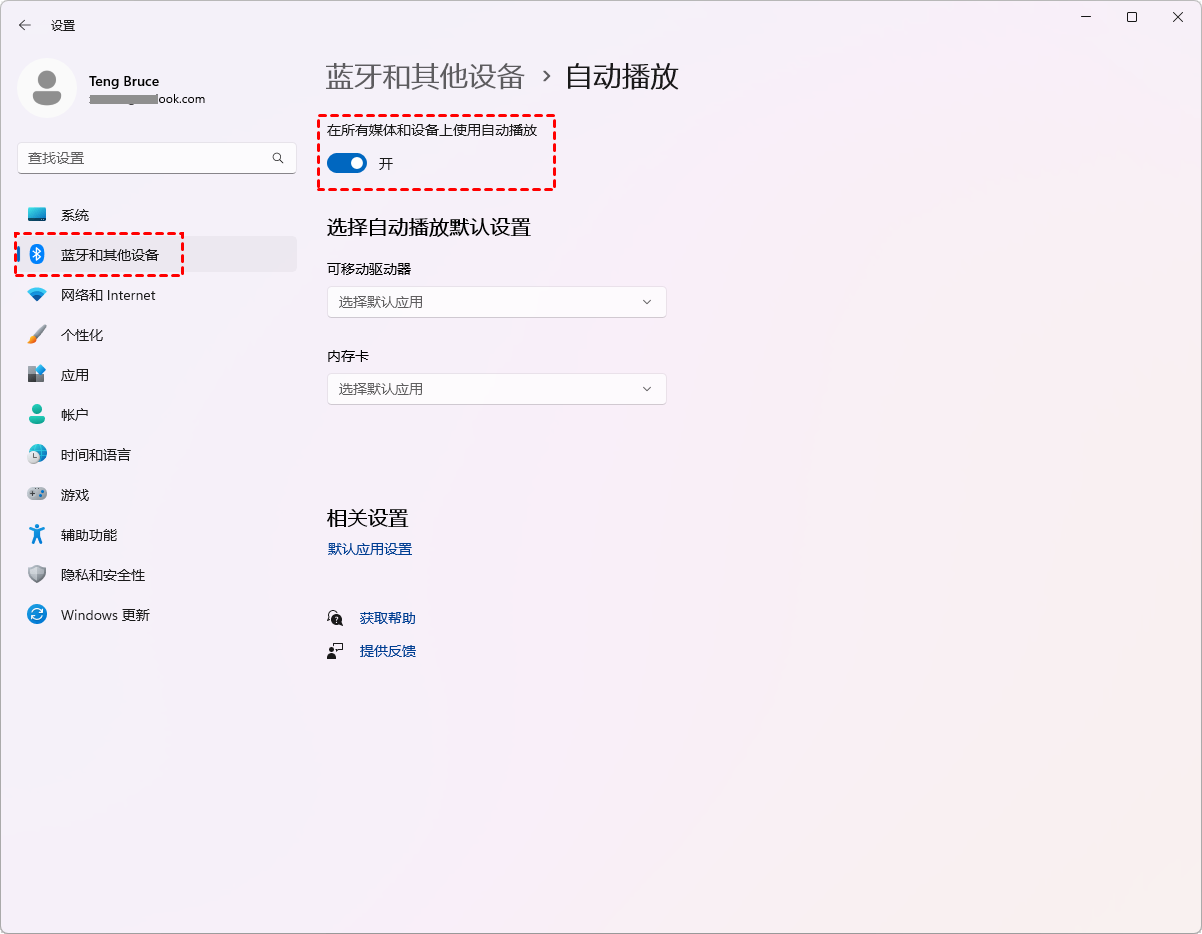Click the Windows 更新 sync icon
The height and width of the screenshot is (934, 1202).
[37, 615]
